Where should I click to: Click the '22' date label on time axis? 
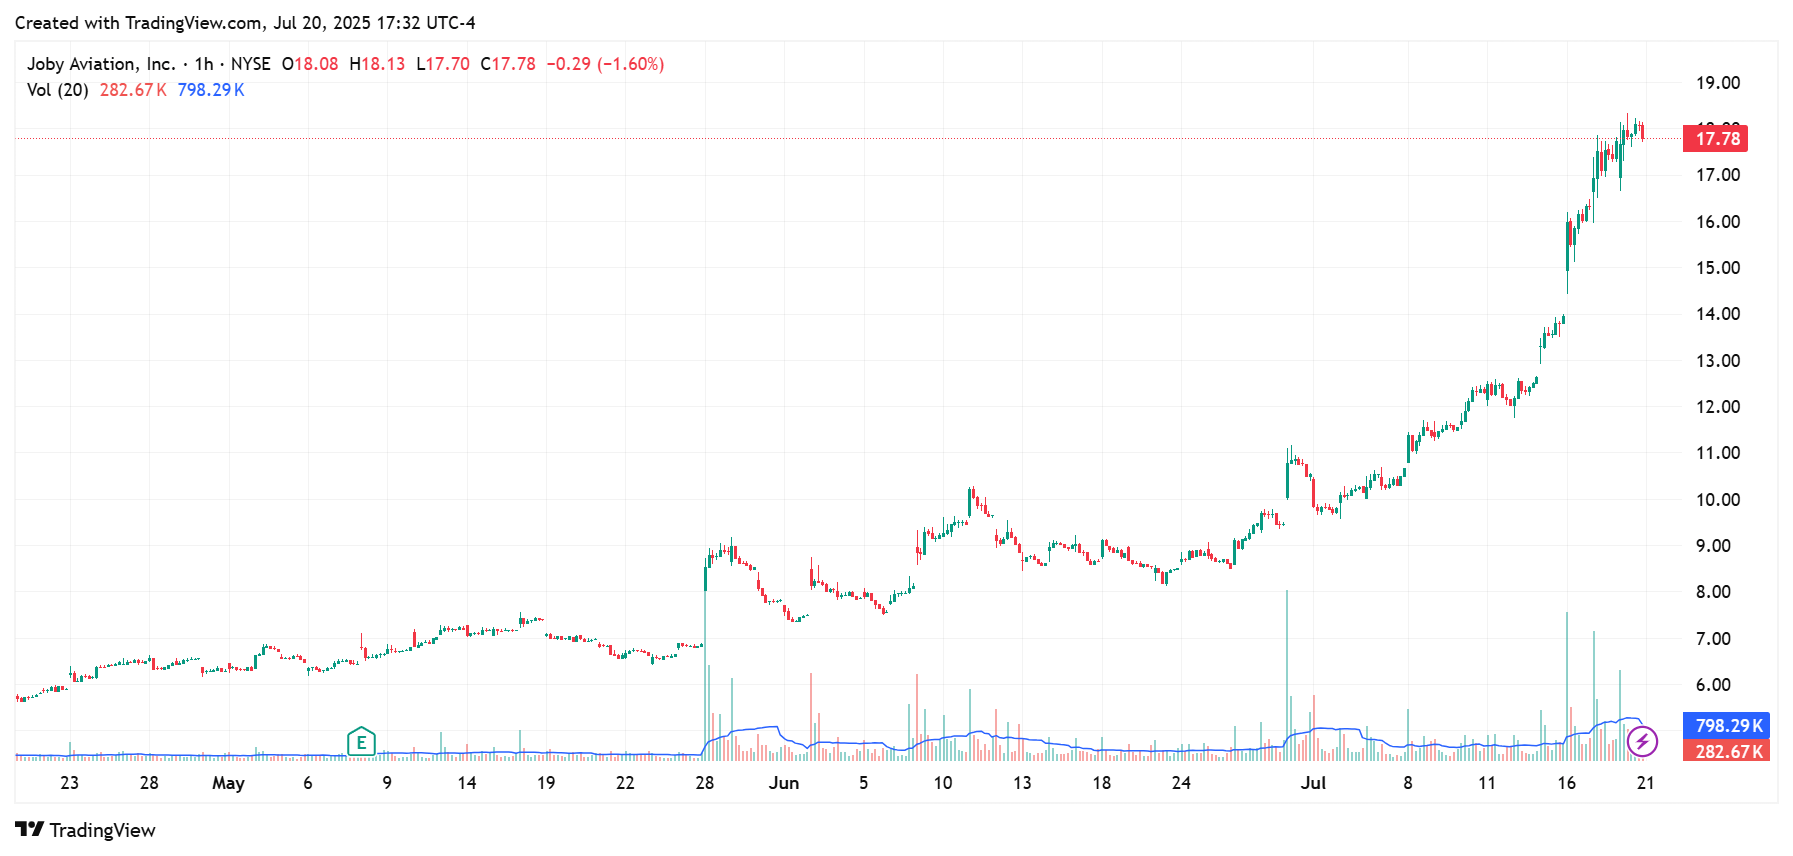coord(625,783)
